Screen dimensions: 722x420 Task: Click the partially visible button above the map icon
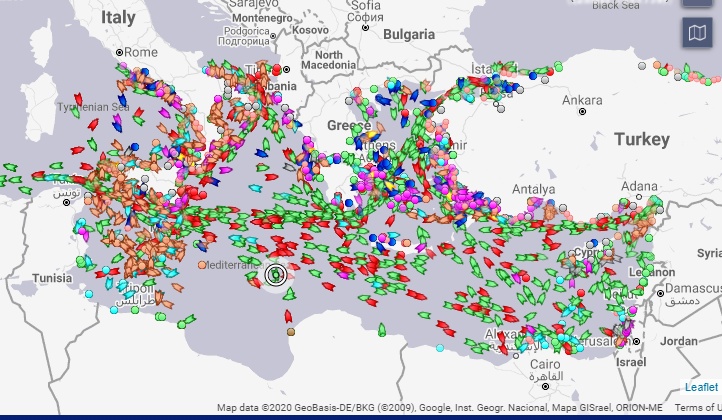698,3
